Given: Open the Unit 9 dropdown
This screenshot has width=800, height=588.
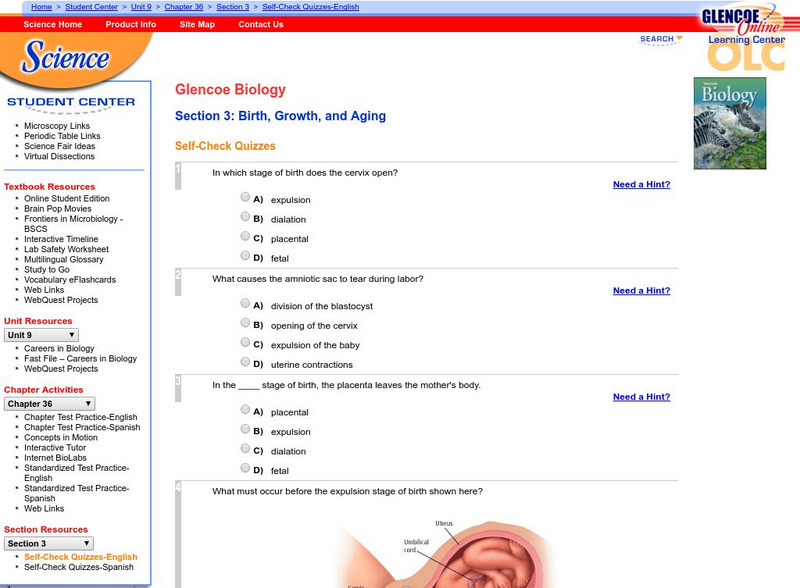Looking at the screenshot, I should (41, 335).
